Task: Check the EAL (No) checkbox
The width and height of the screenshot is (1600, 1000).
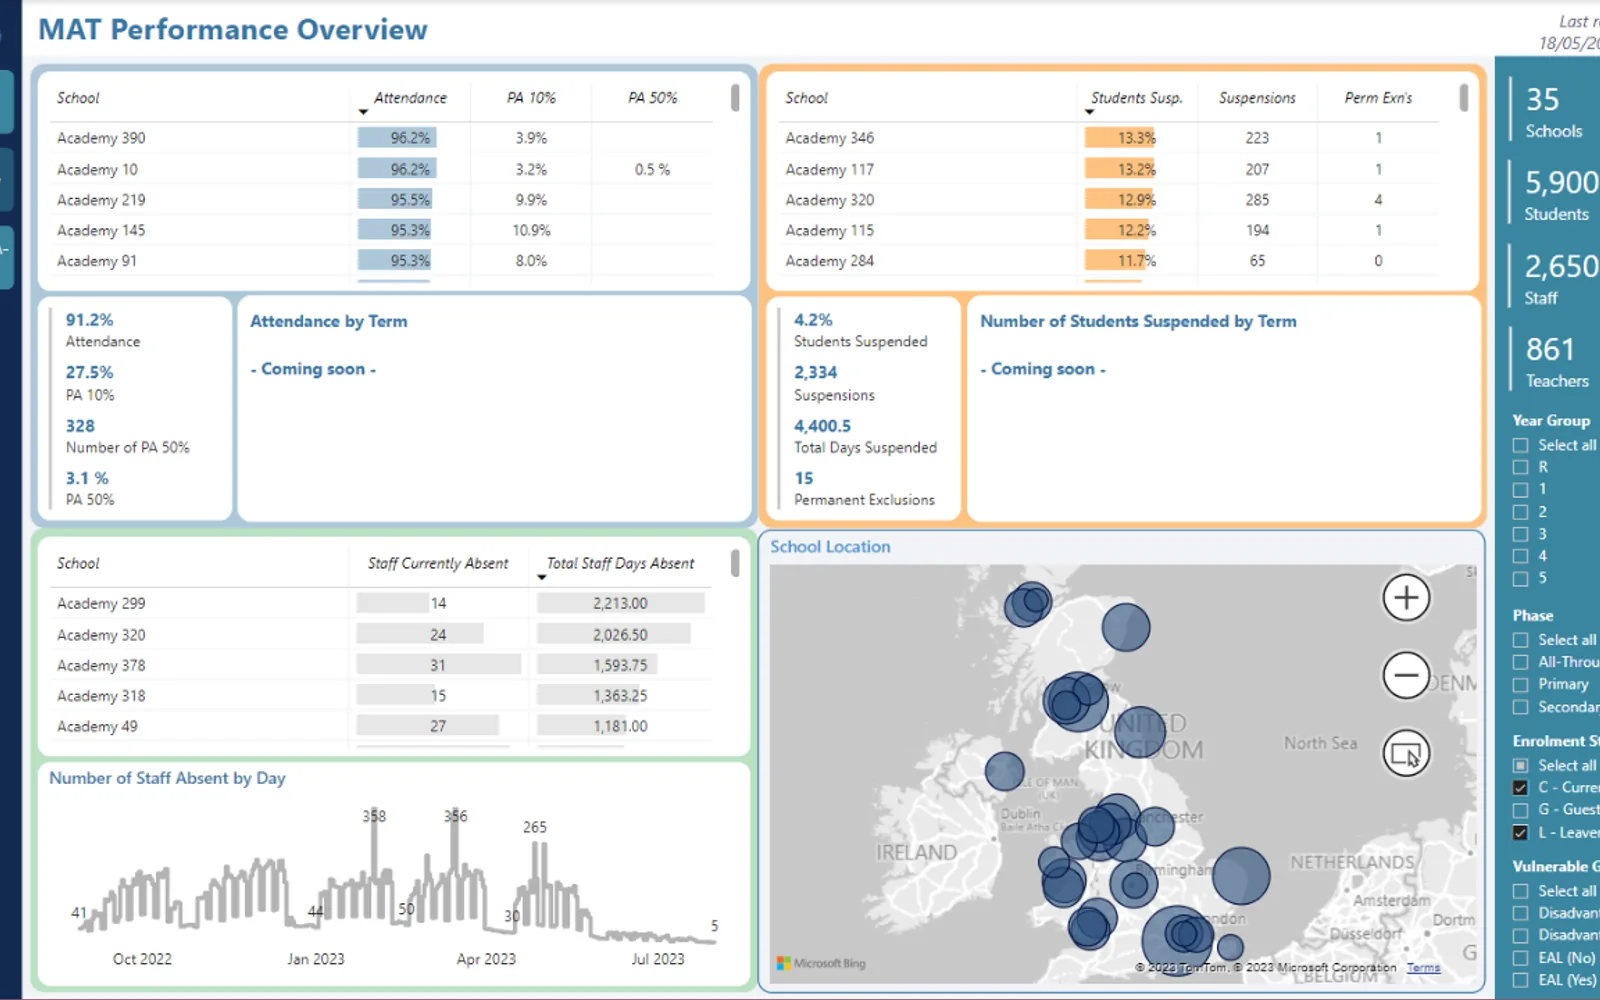Action: click(1521, 958)
